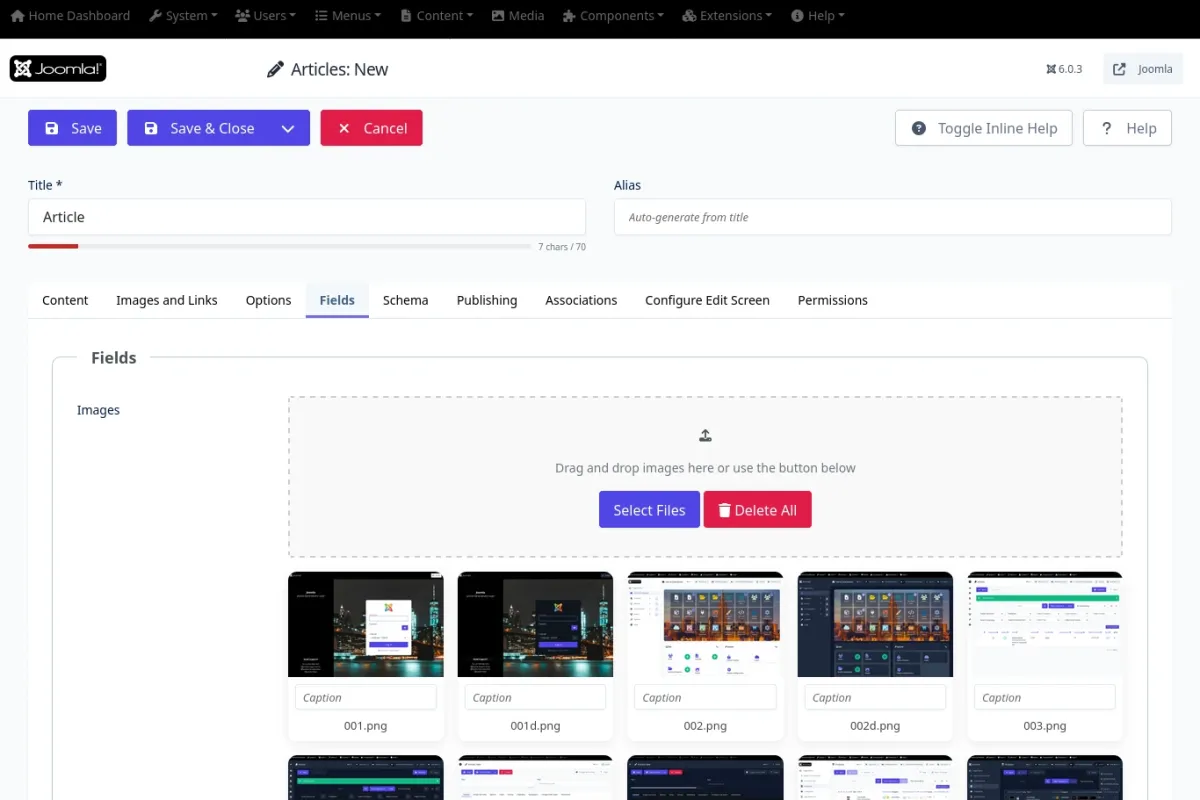Click the red Delete All button
This screenshot has width=1200, height=800.
point(757,510)
